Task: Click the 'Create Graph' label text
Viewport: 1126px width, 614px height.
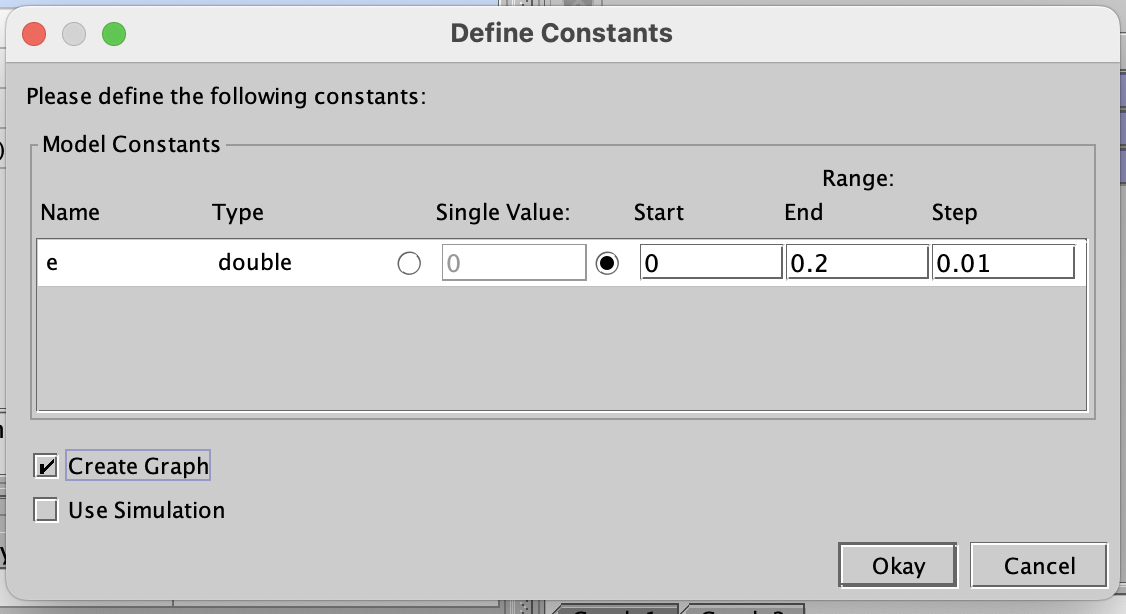Action: (138, 466)
